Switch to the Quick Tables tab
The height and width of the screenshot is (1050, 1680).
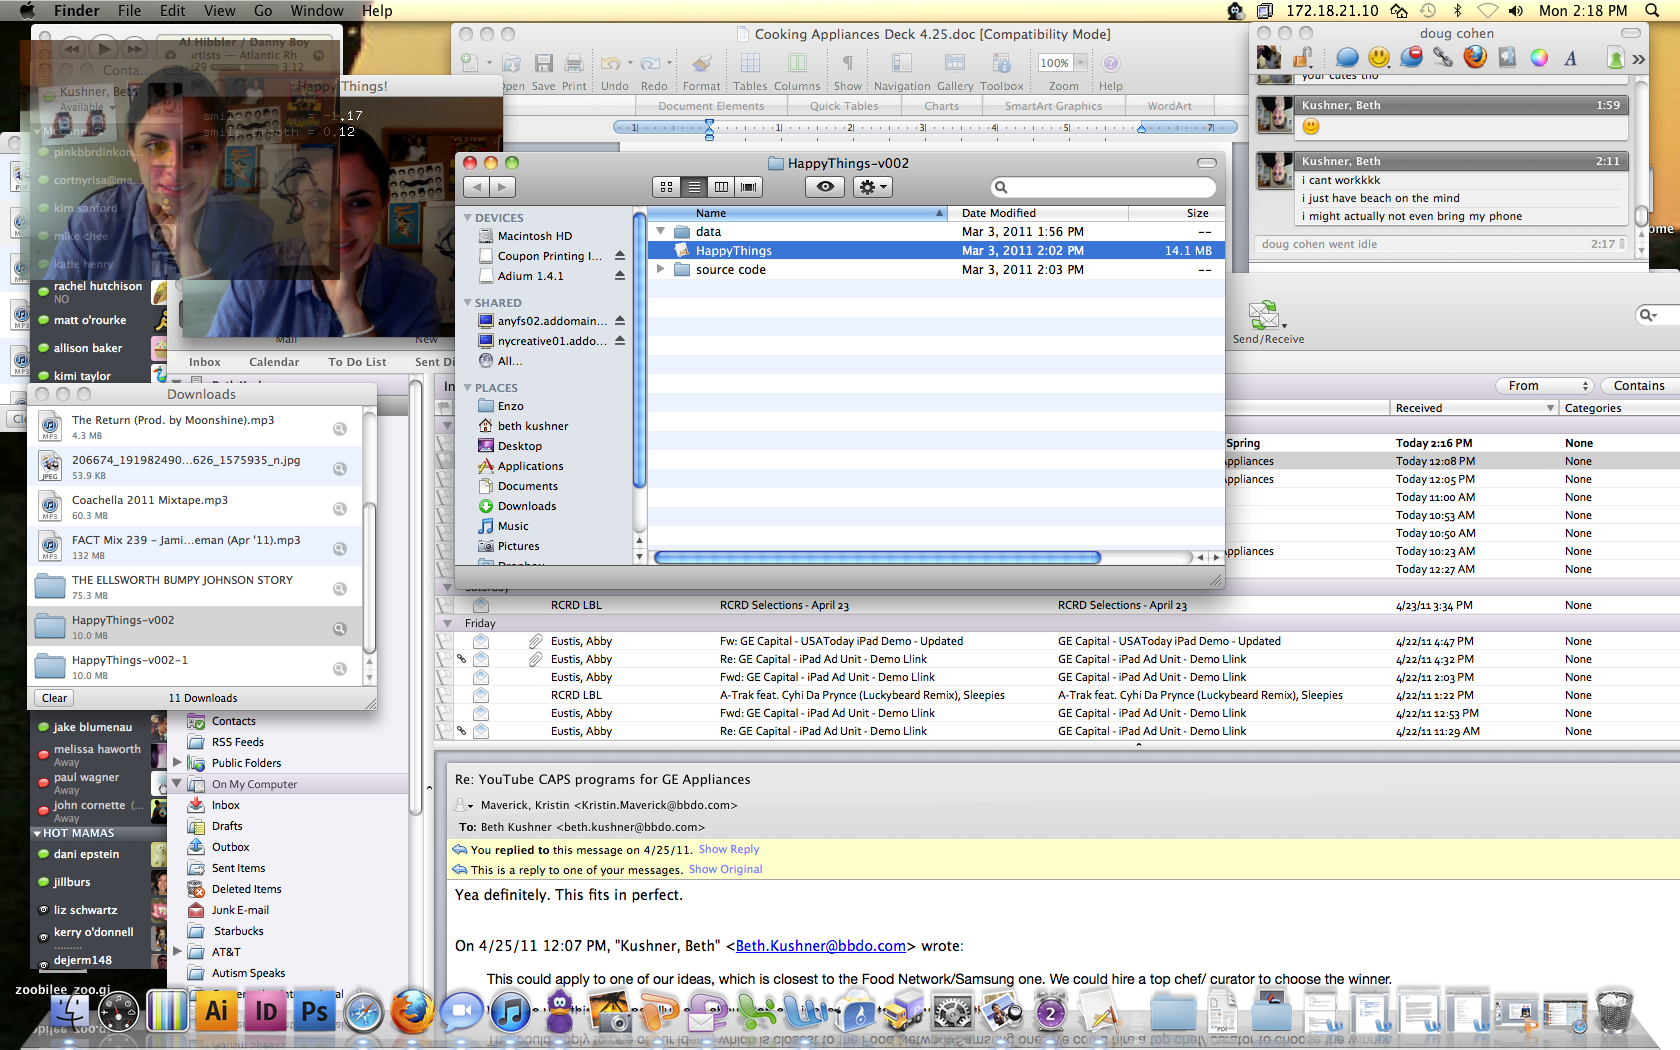tap(844, 106)
